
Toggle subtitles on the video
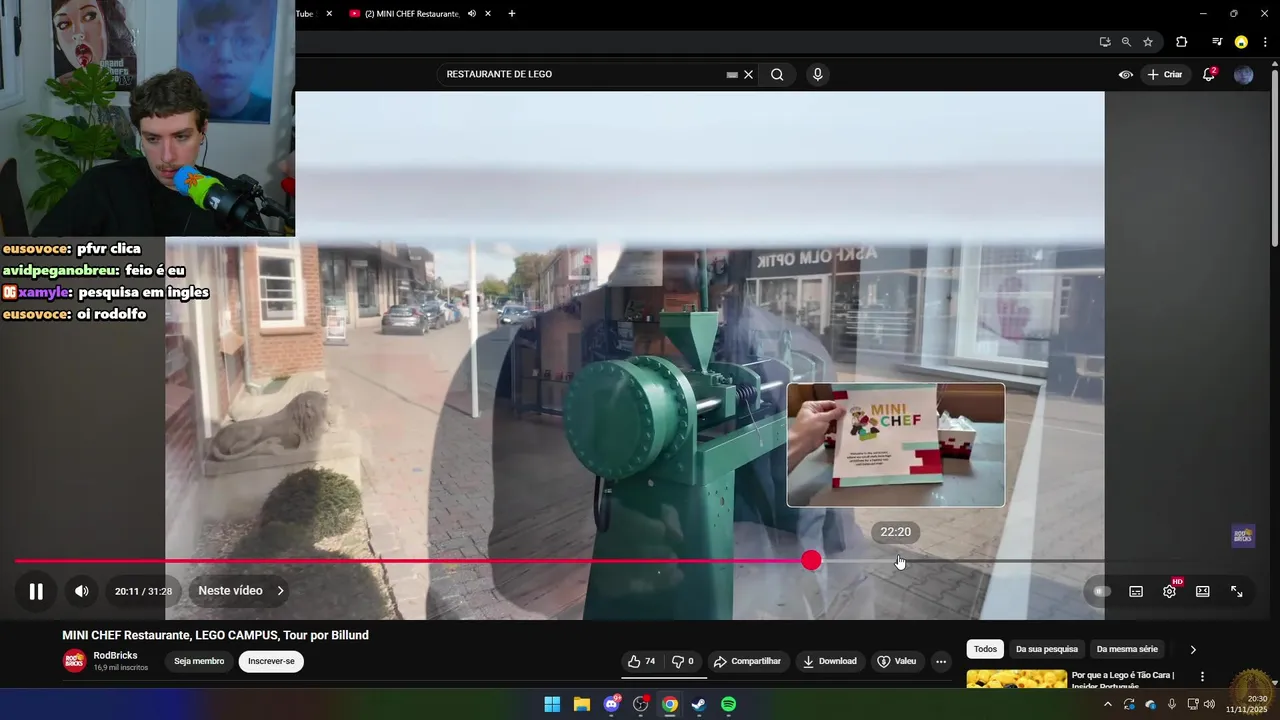(x=1136, y=591)
